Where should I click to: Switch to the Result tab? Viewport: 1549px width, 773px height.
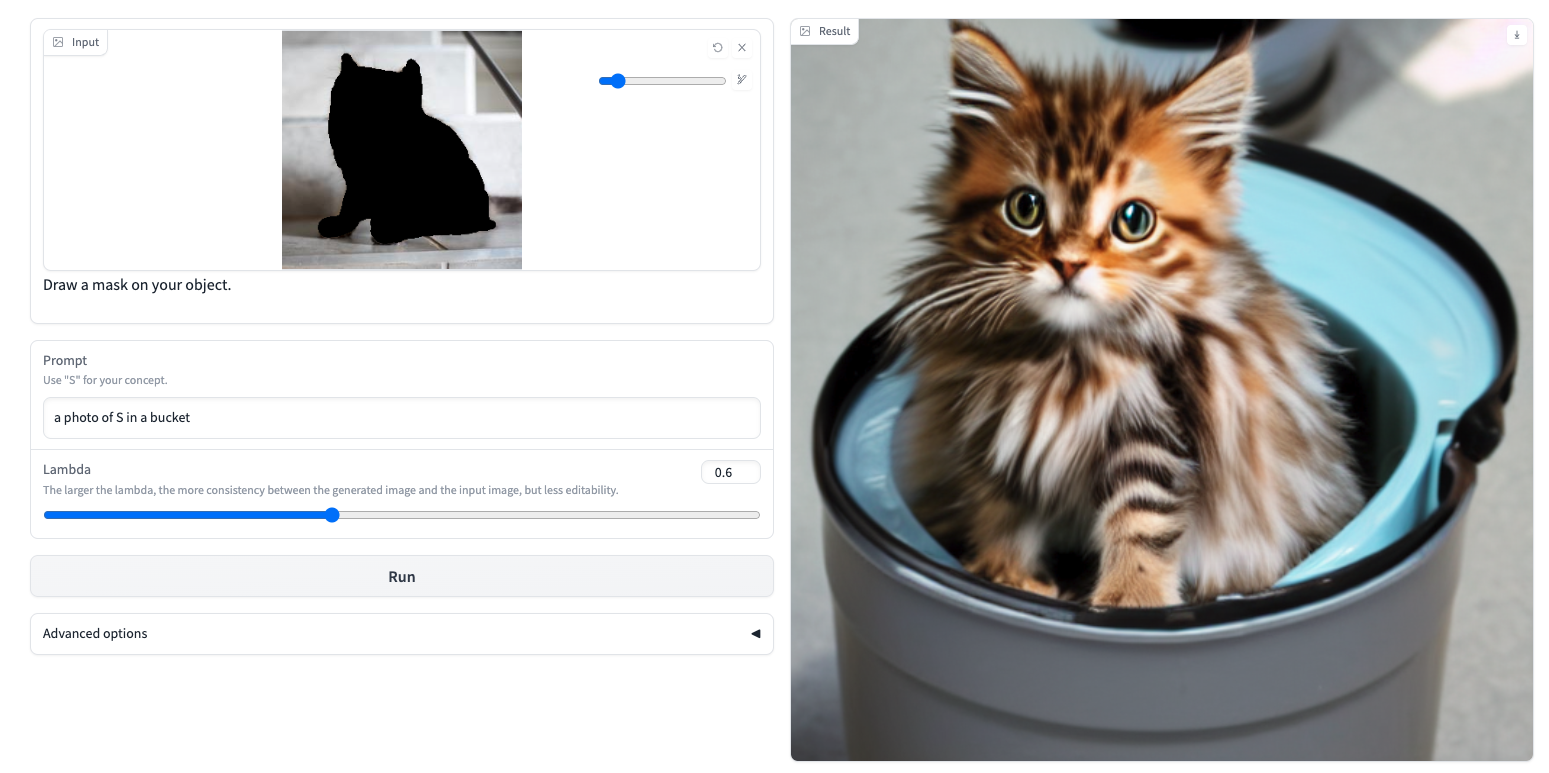(824, 31)
